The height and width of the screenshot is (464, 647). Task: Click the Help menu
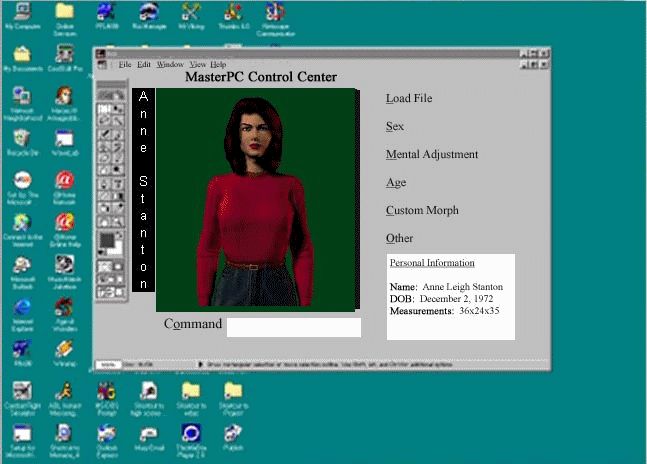217,64
